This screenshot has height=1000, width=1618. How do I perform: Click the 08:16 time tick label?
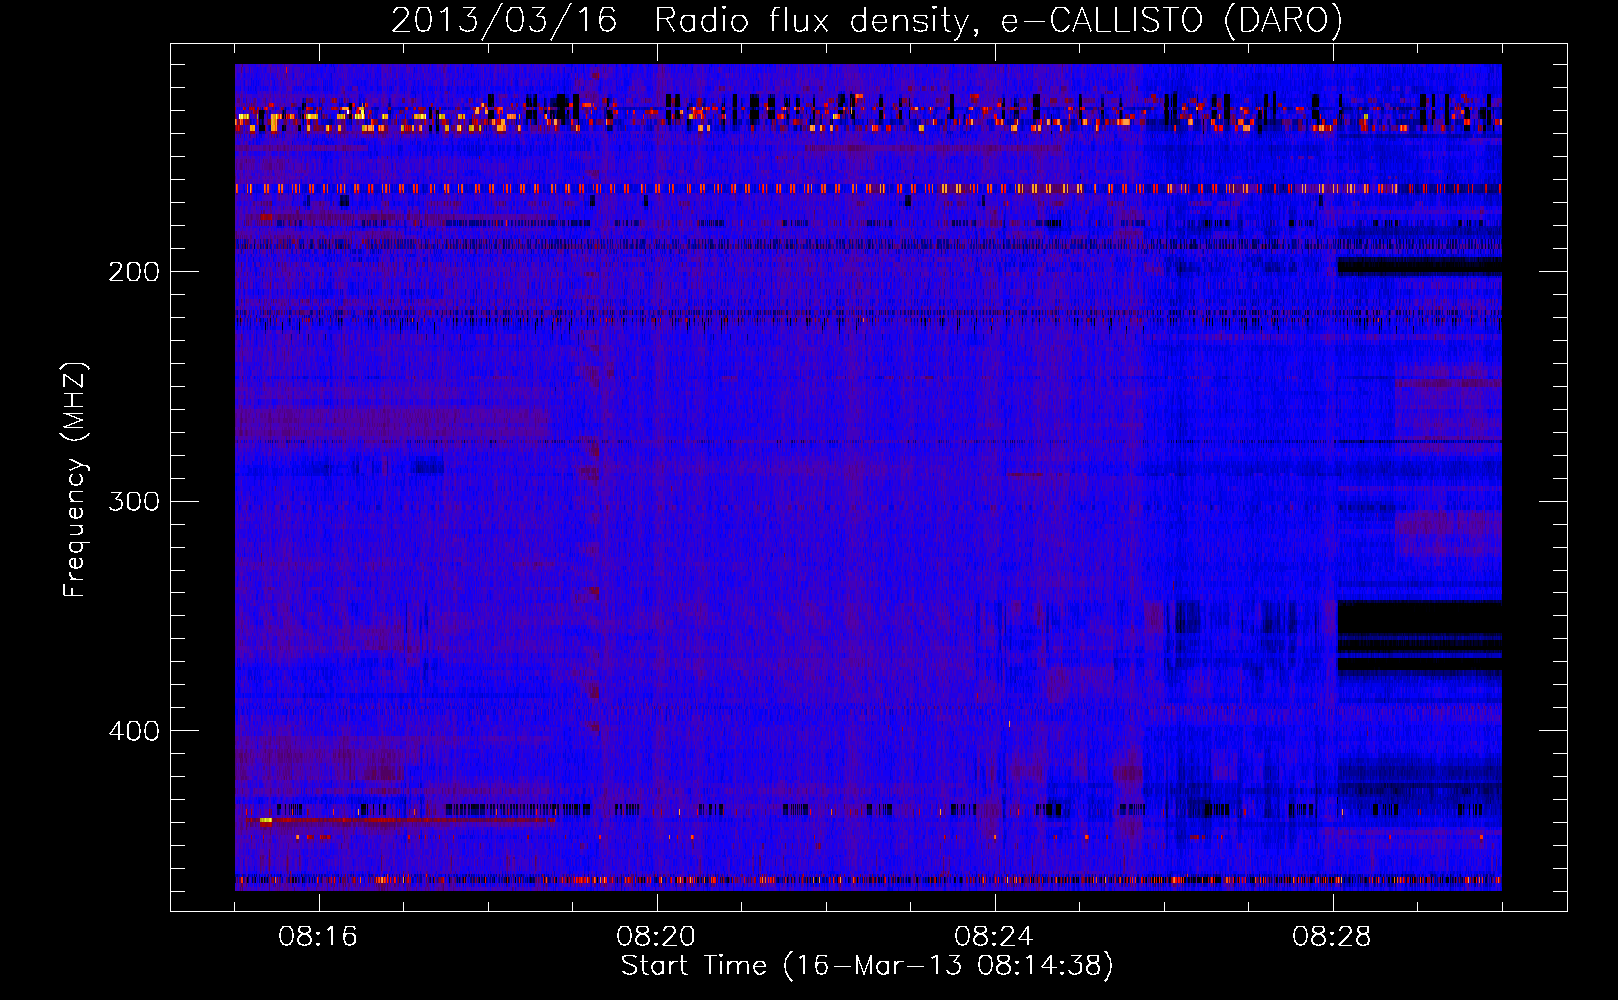(x=318, y=937)
